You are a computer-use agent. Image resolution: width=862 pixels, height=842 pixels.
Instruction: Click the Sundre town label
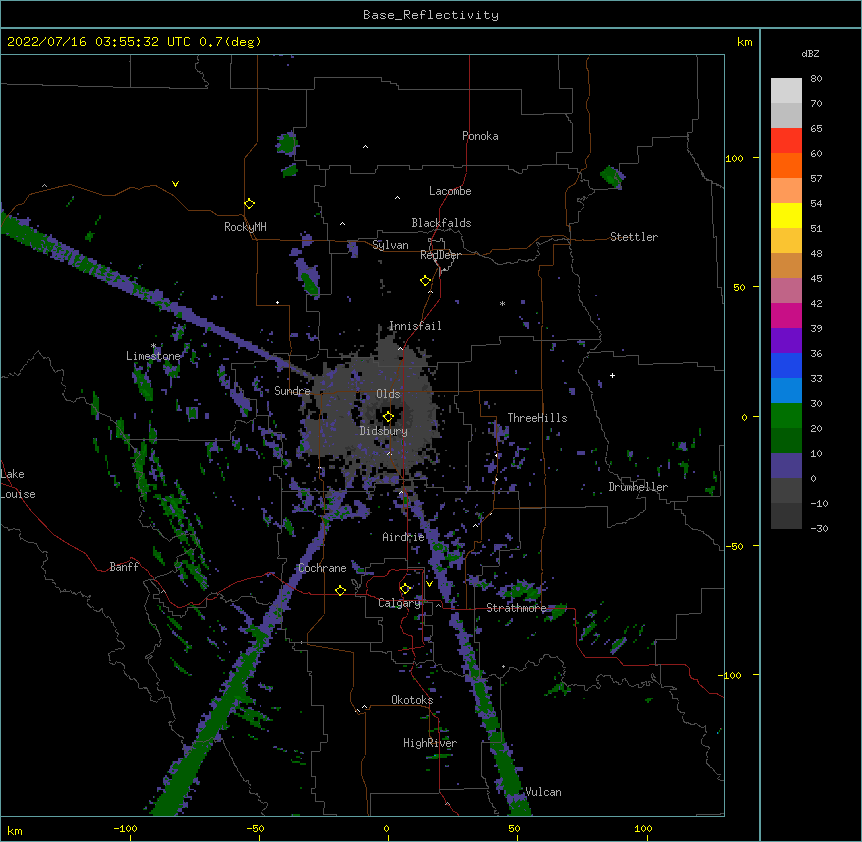(292, 391)
